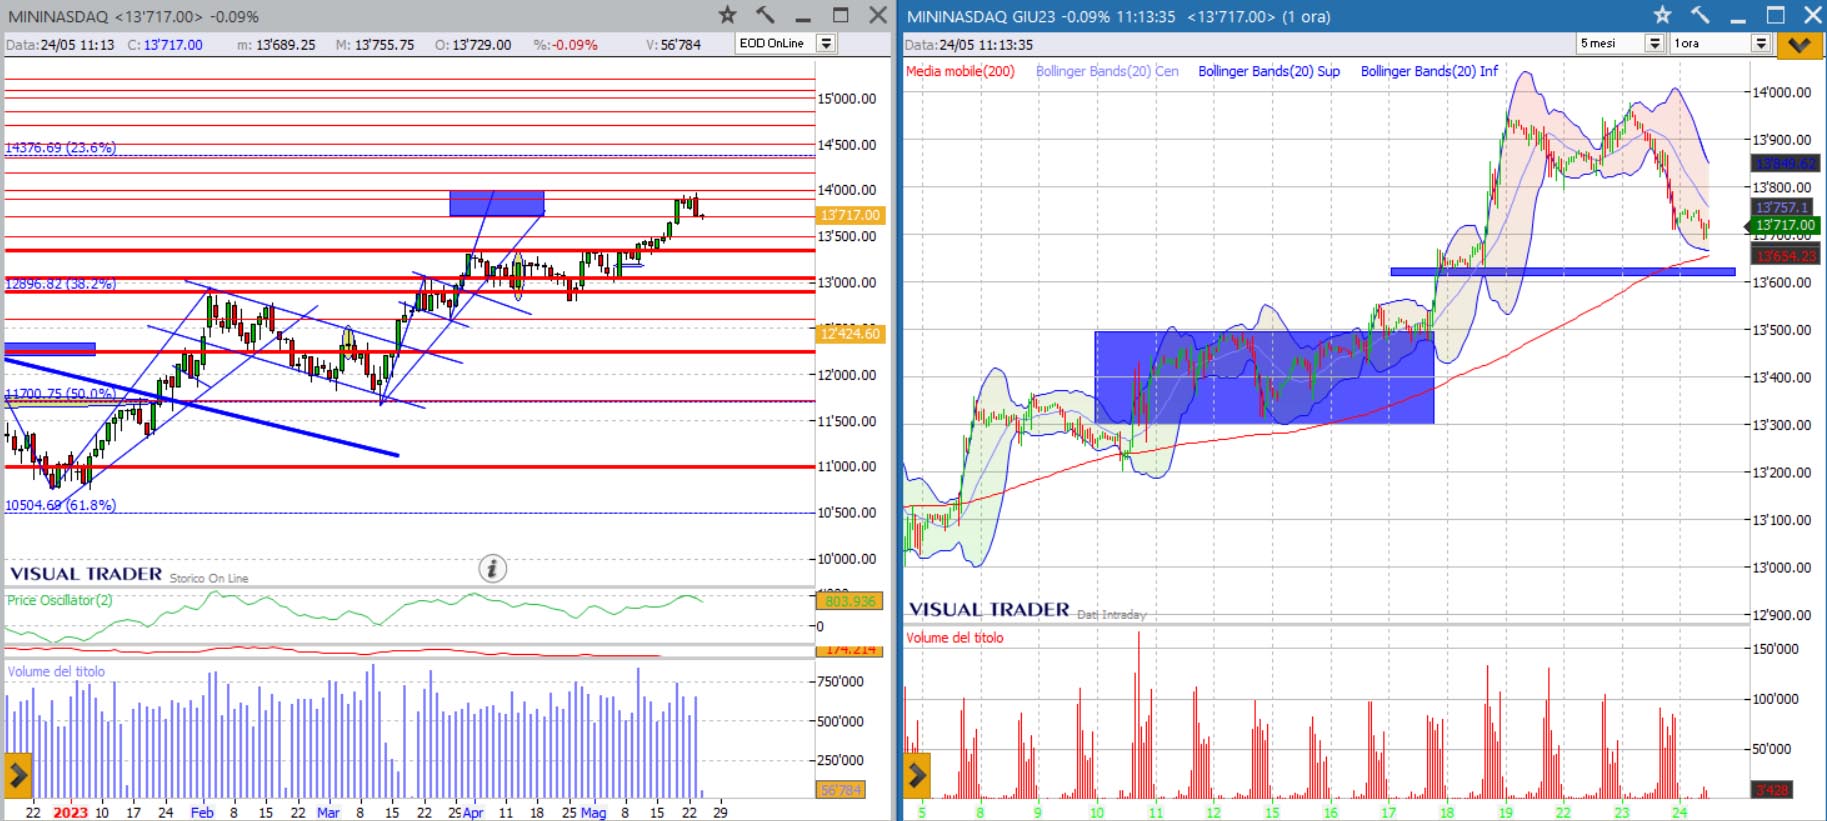The image size is (1827, 821).
Task: Select the blue rectangle near 14'000 left chart
Action: click(497, 203)
